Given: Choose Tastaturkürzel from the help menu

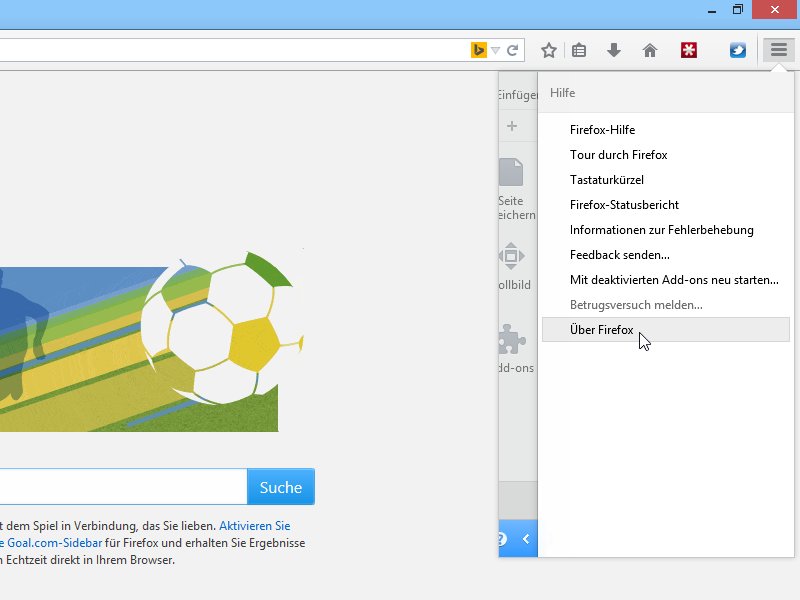Looking at the screenshot, I should (x=666, y=180).
